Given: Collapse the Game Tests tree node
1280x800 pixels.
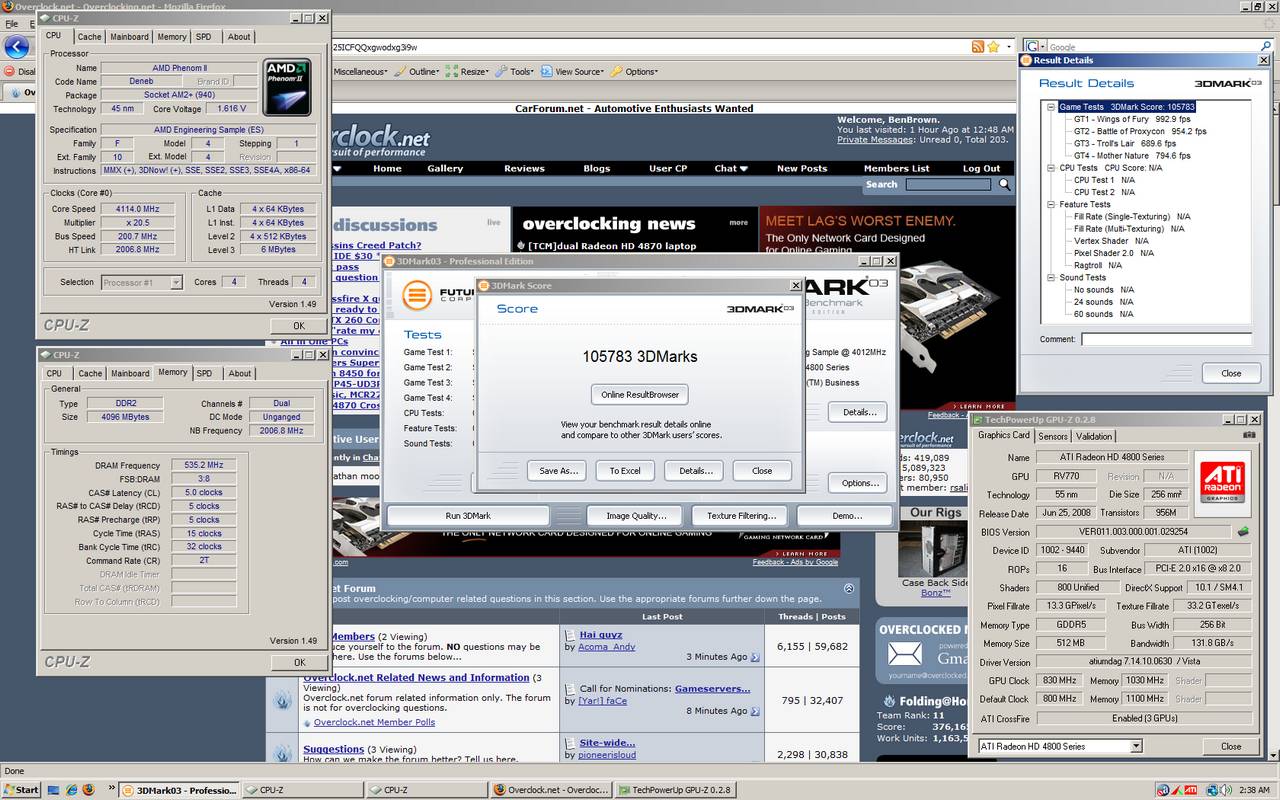Looking at the screenshot, I should point(1051,107).
